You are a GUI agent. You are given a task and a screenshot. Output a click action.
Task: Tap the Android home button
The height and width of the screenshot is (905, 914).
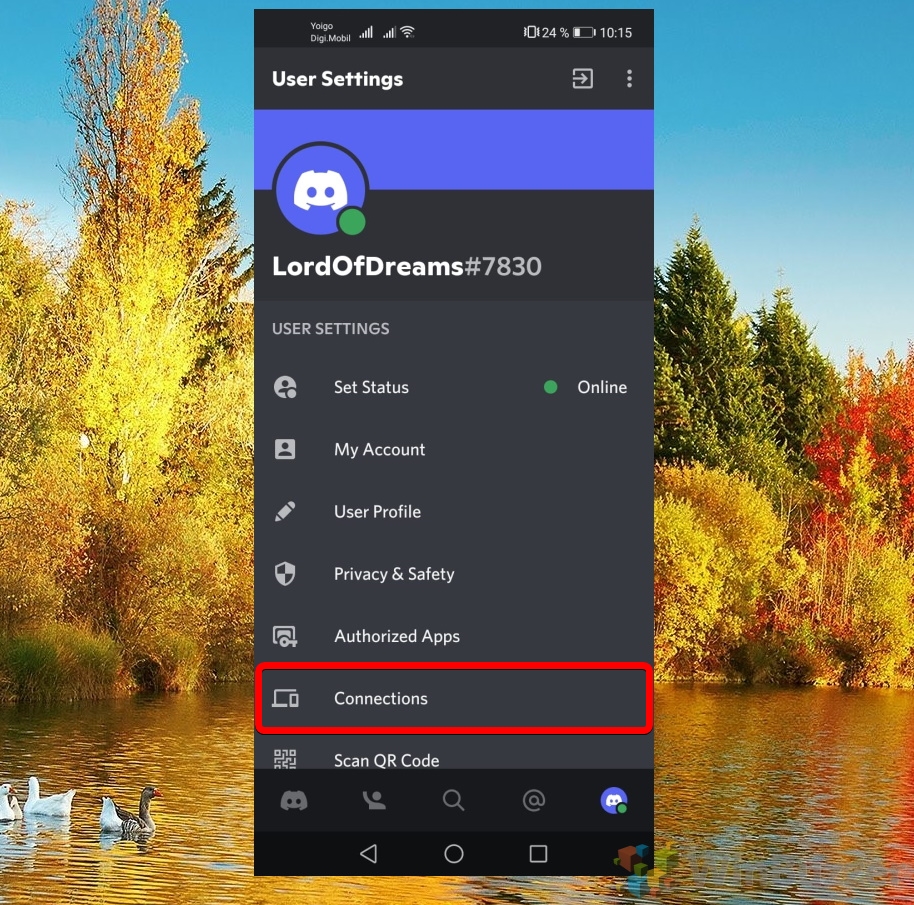tap(454, 854)
